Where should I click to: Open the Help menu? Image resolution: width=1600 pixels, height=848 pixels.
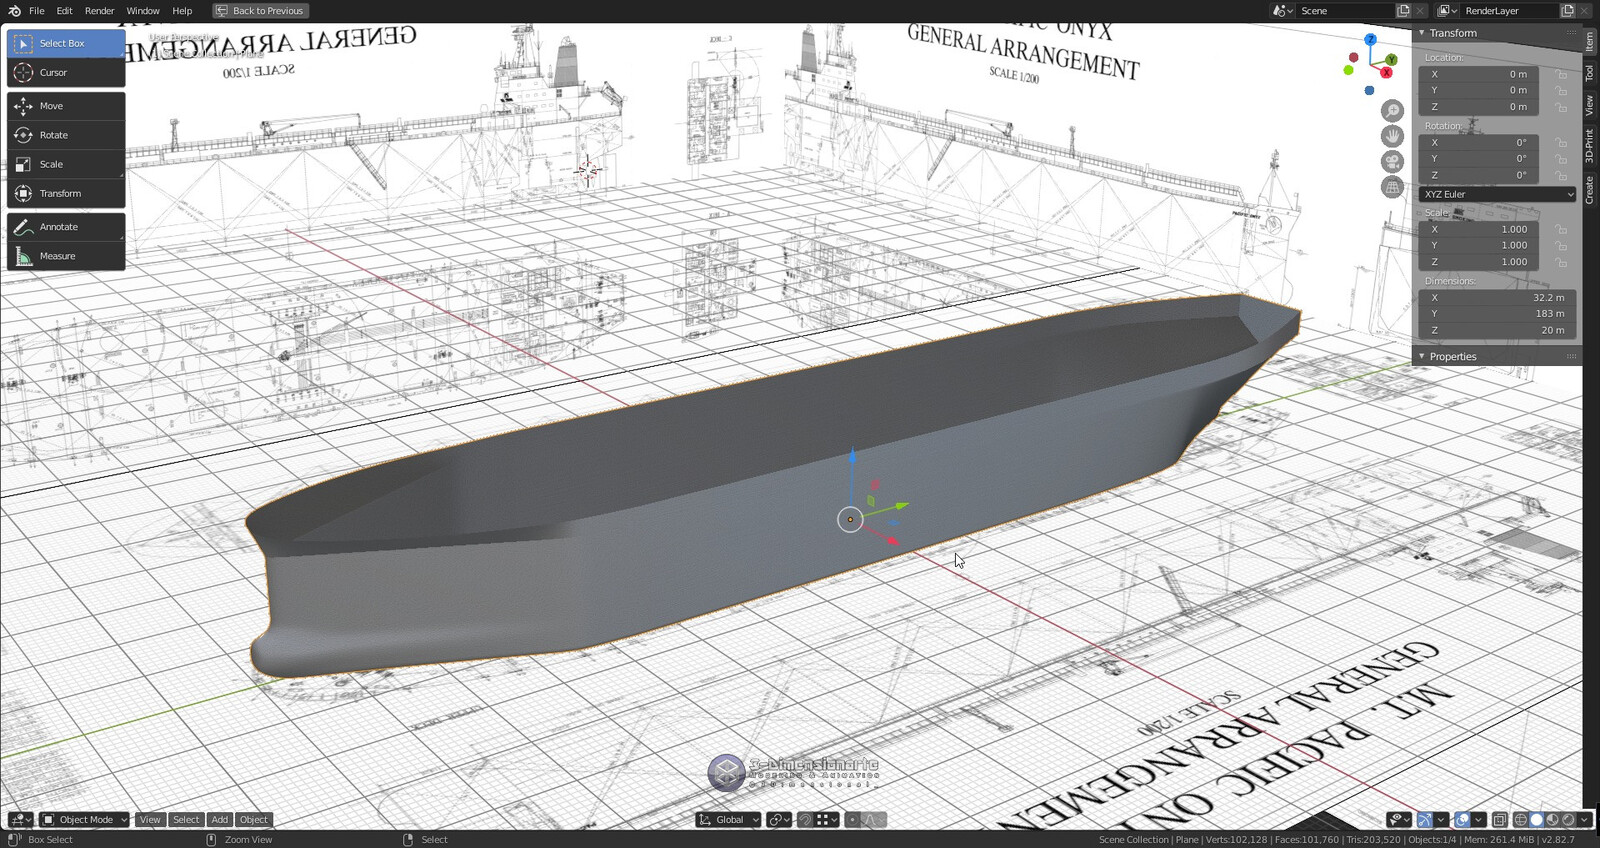[182, 11]
